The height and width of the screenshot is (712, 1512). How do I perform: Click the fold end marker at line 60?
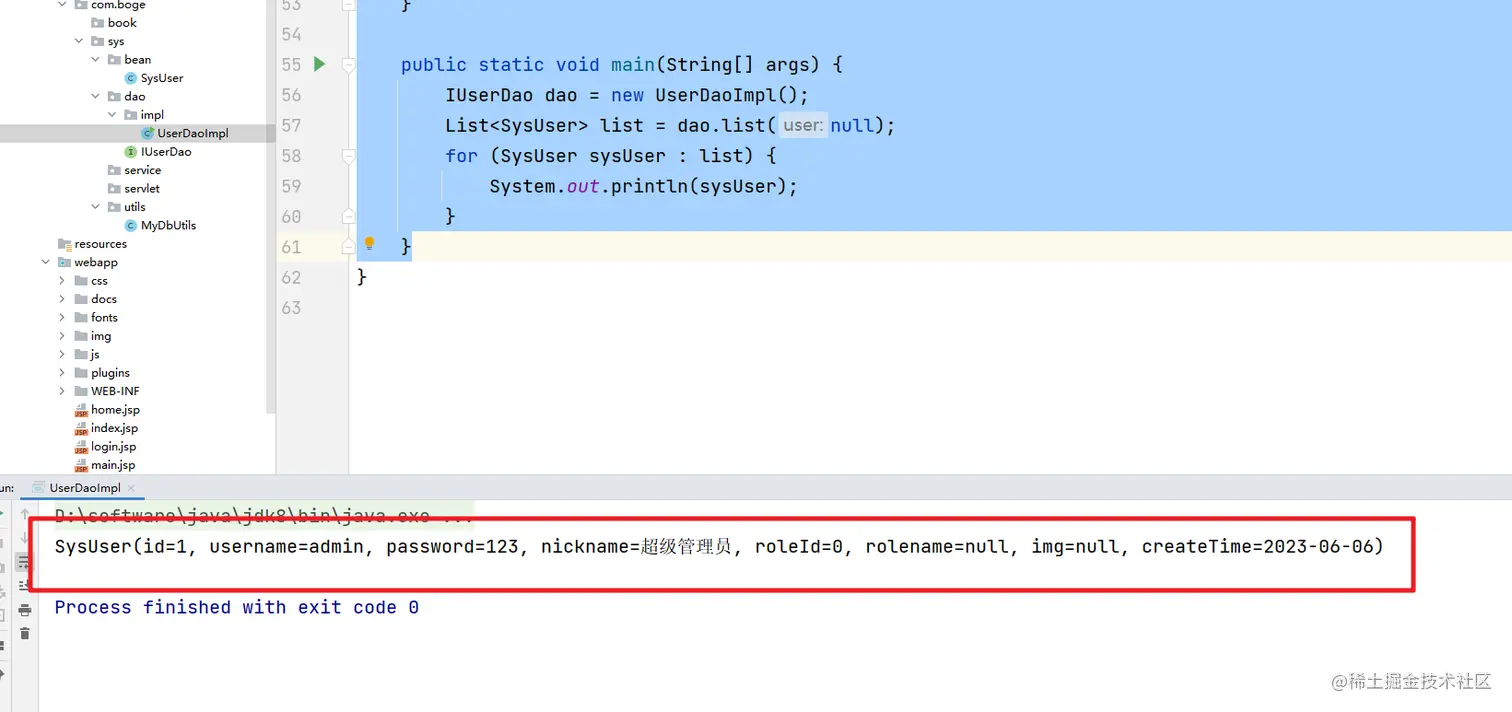tap(349, 216)
